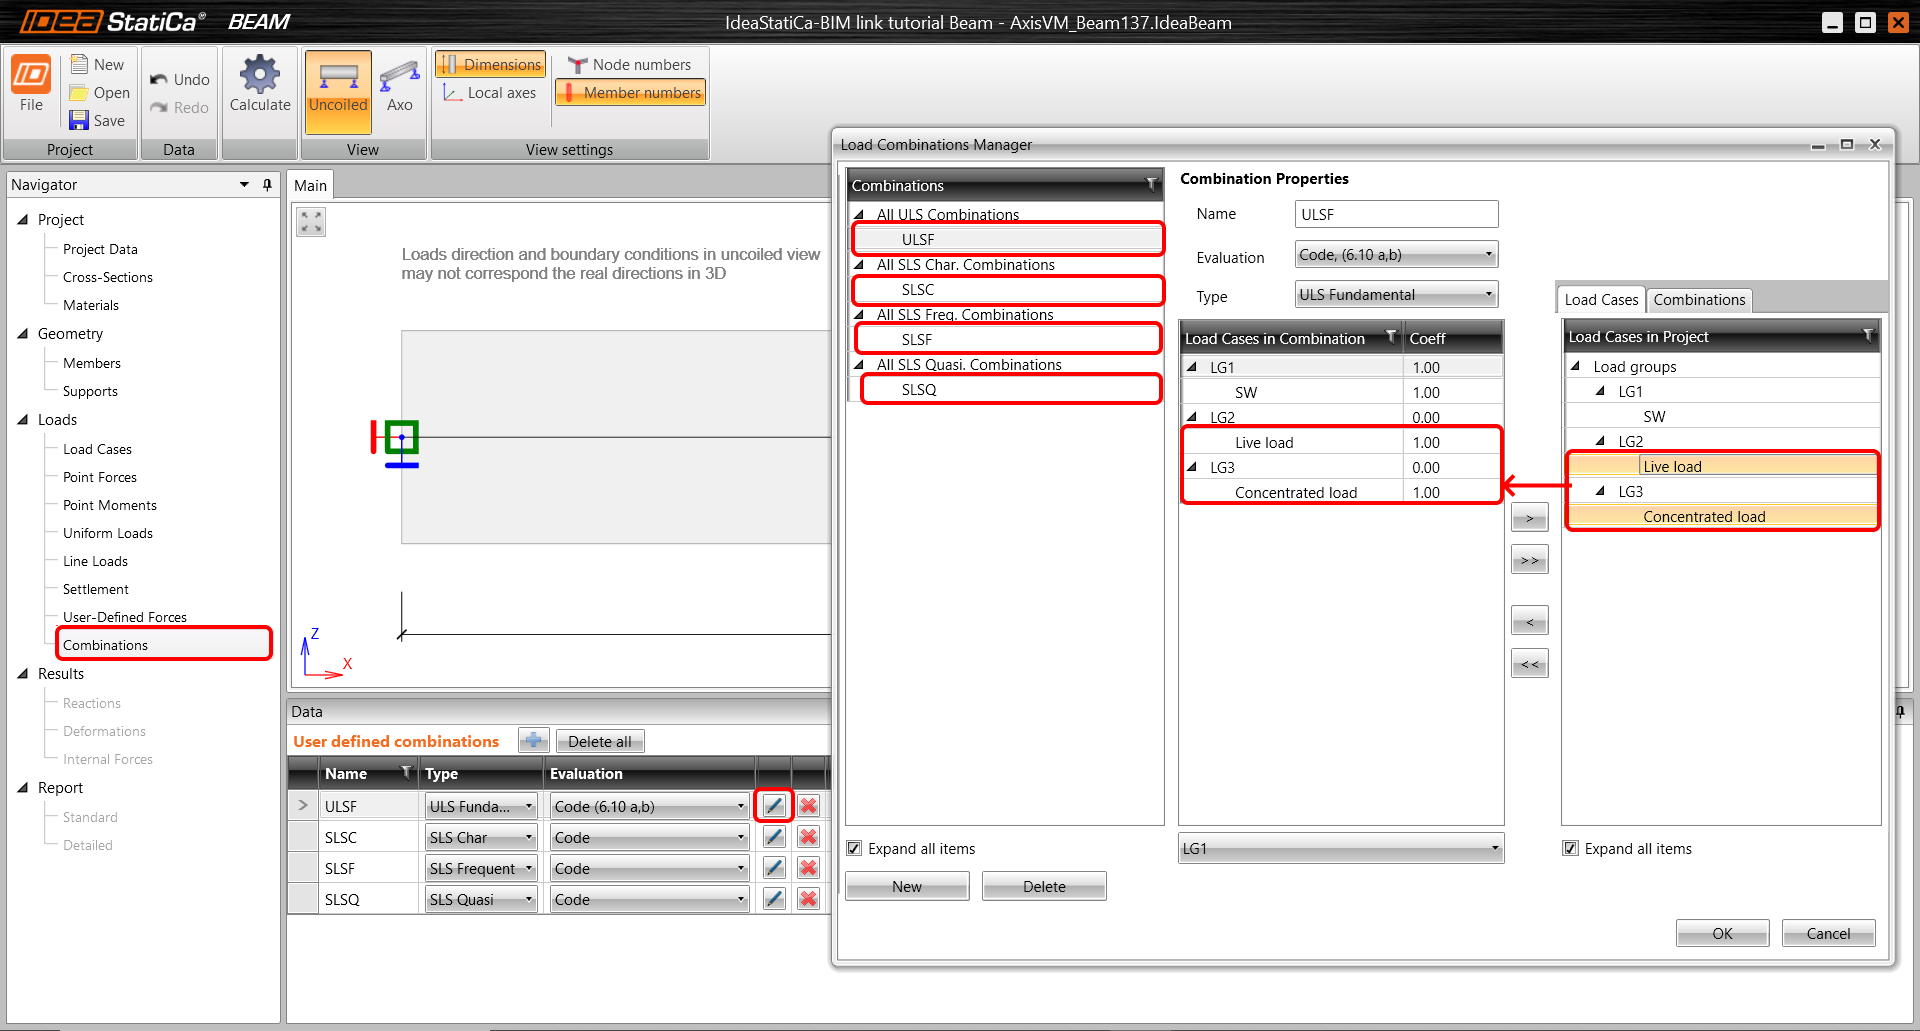Click the Save project icon

79,120
